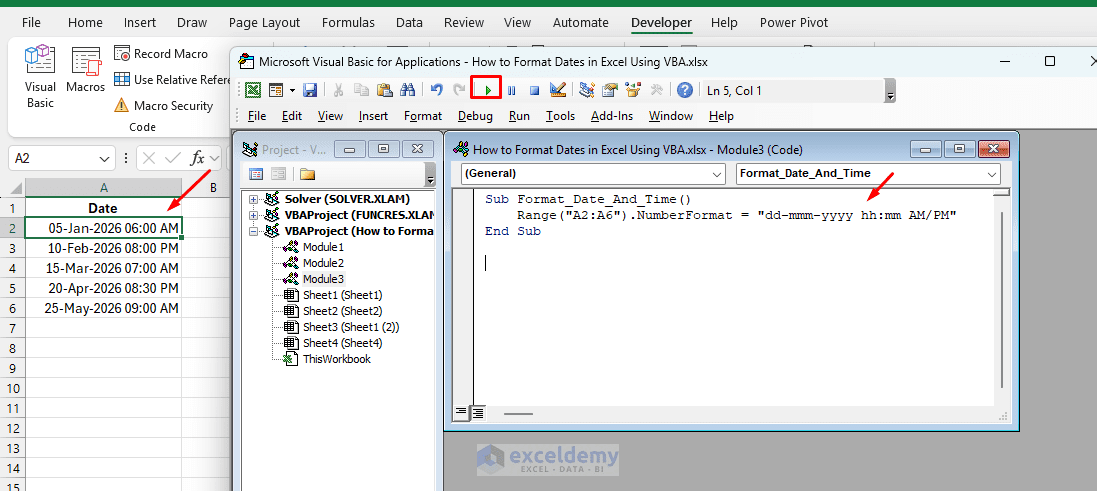This screenshot has width=1097, height=491.
Task: Click the Redo arrow in VBA toolbar
Action: click(459, 90)
